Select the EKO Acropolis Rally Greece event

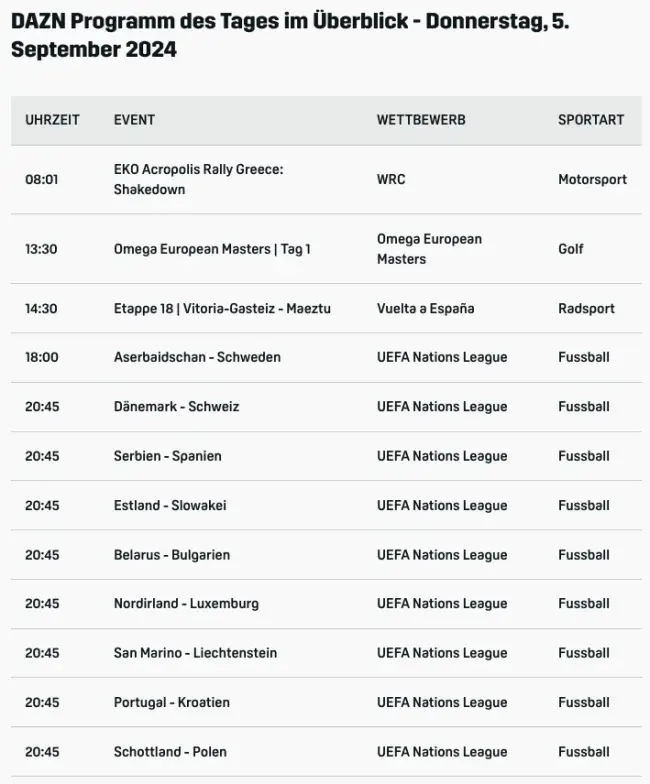tap(198, 180)
